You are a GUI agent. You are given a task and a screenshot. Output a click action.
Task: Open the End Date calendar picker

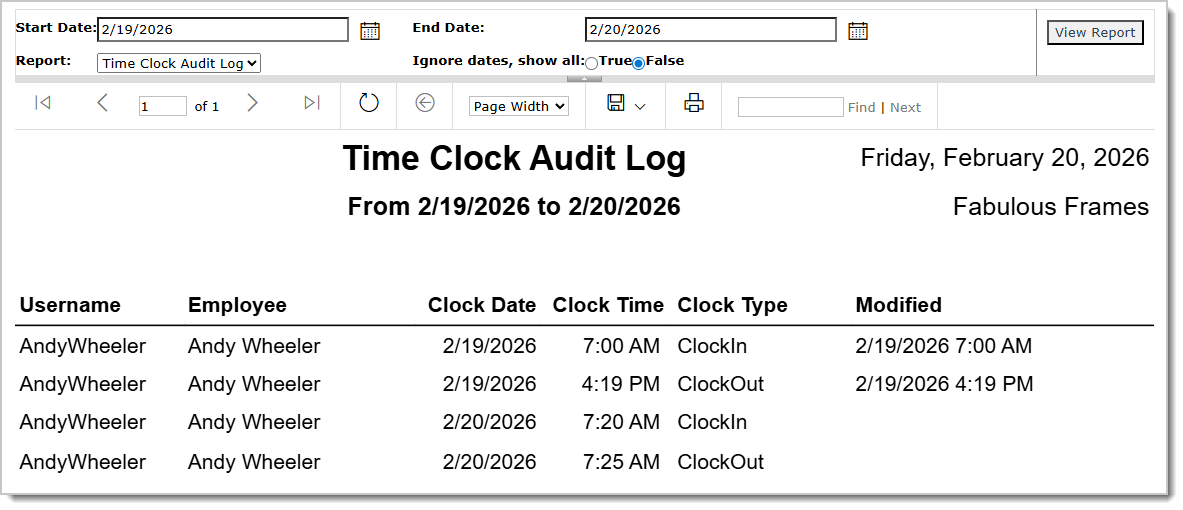point(857,31)
